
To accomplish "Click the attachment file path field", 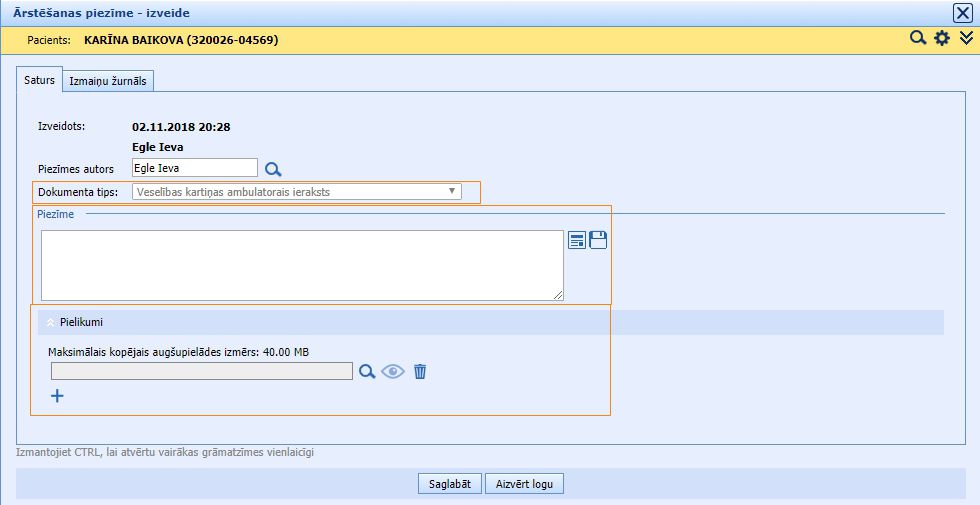I will click(201, 371).
